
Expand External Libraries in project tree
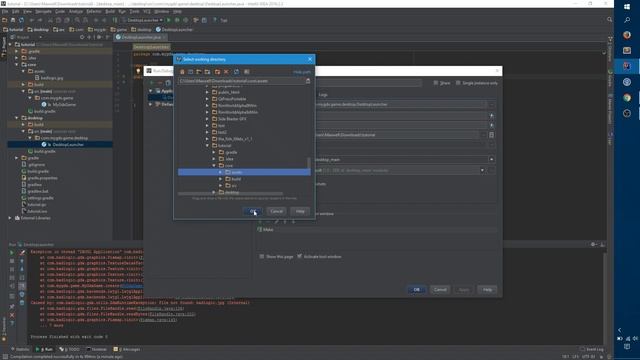pos(10,218)
